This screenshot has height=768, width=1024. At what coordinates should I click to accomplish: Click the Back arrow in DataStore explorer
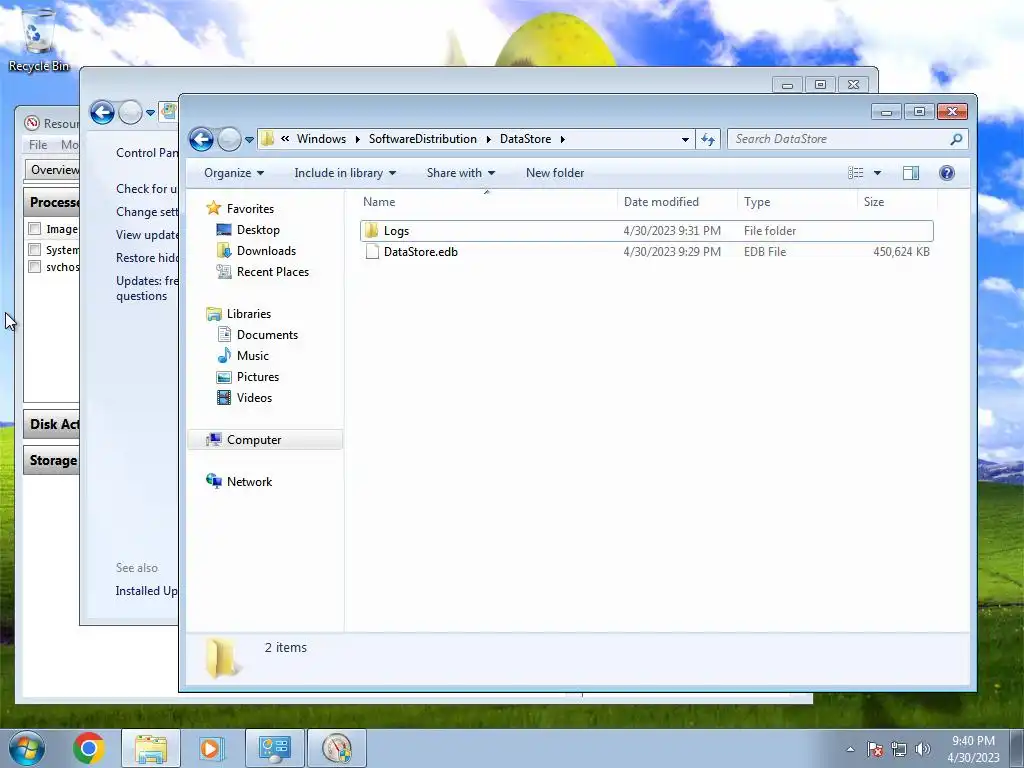point(201,139)
